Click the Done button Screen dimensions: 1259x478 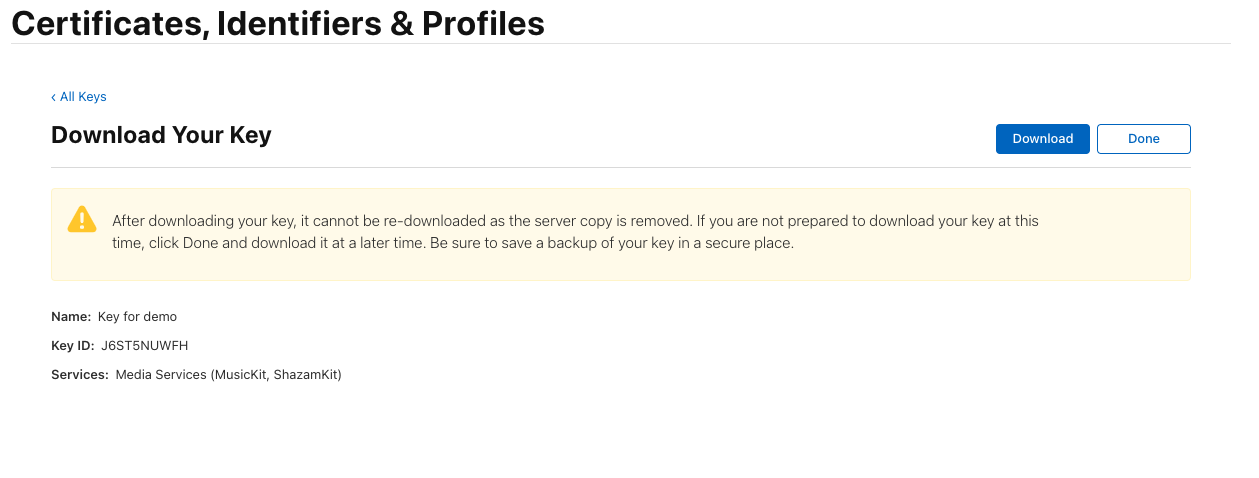[1143, 139]
